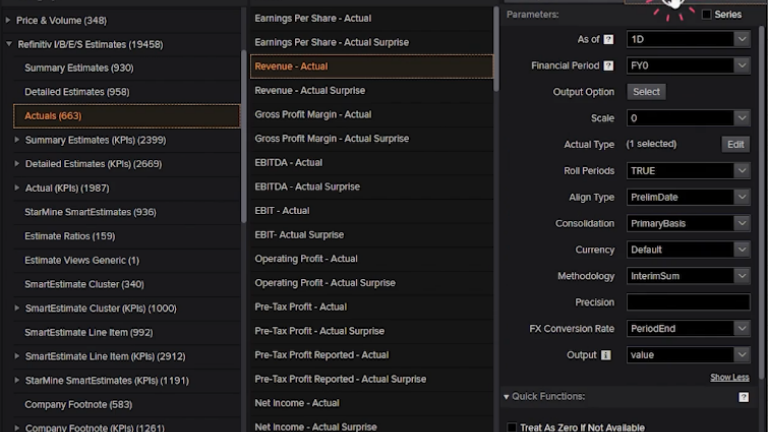768x432 pixels.
Task: Click the help icon next to As of
Action: (x=609, y=39)
